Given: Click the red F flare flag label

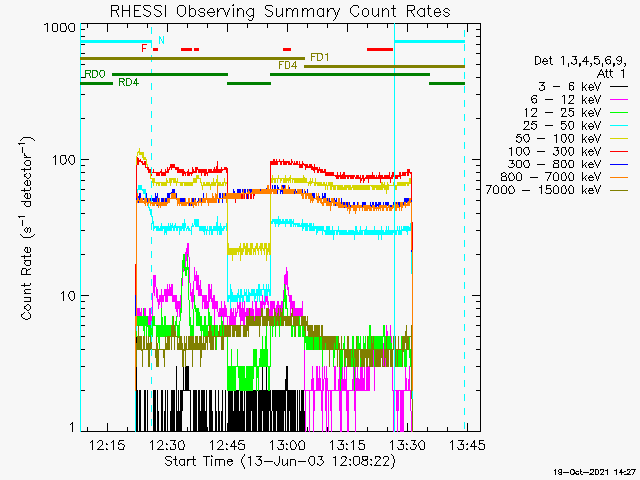Looking at the screenshot, I should point(144,48).
